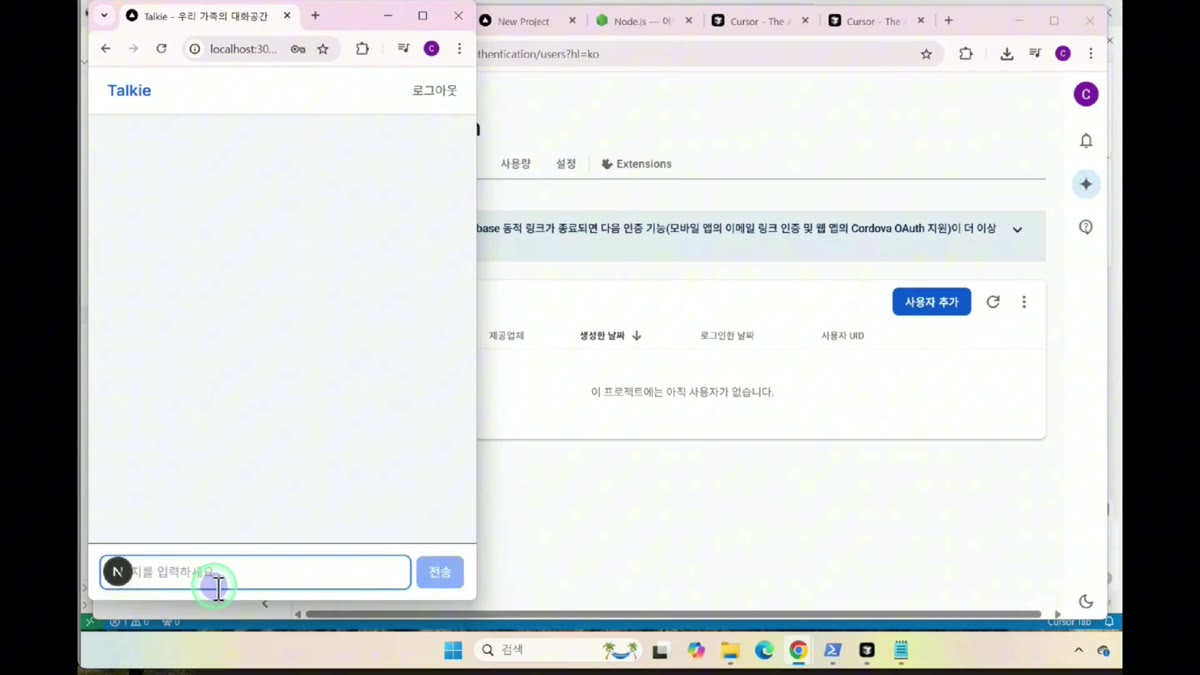The image size is (1200, 675).
Task: Click the 전송 send button
Action: point(440,572)
